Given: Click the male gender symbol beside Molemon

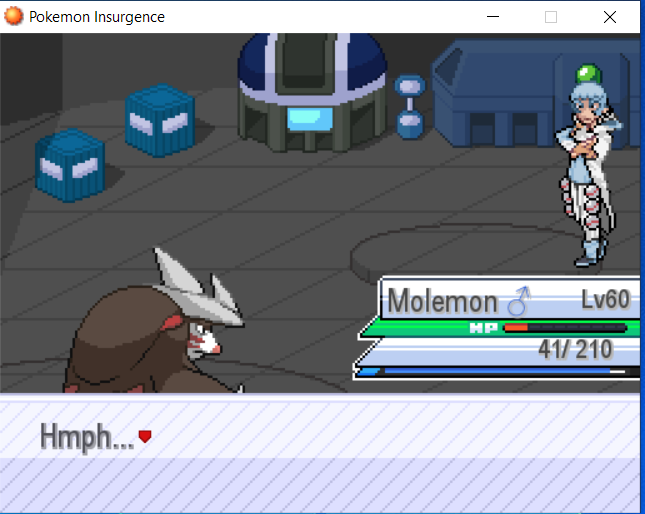Looking at the screenshot, I should click(519, 301).
